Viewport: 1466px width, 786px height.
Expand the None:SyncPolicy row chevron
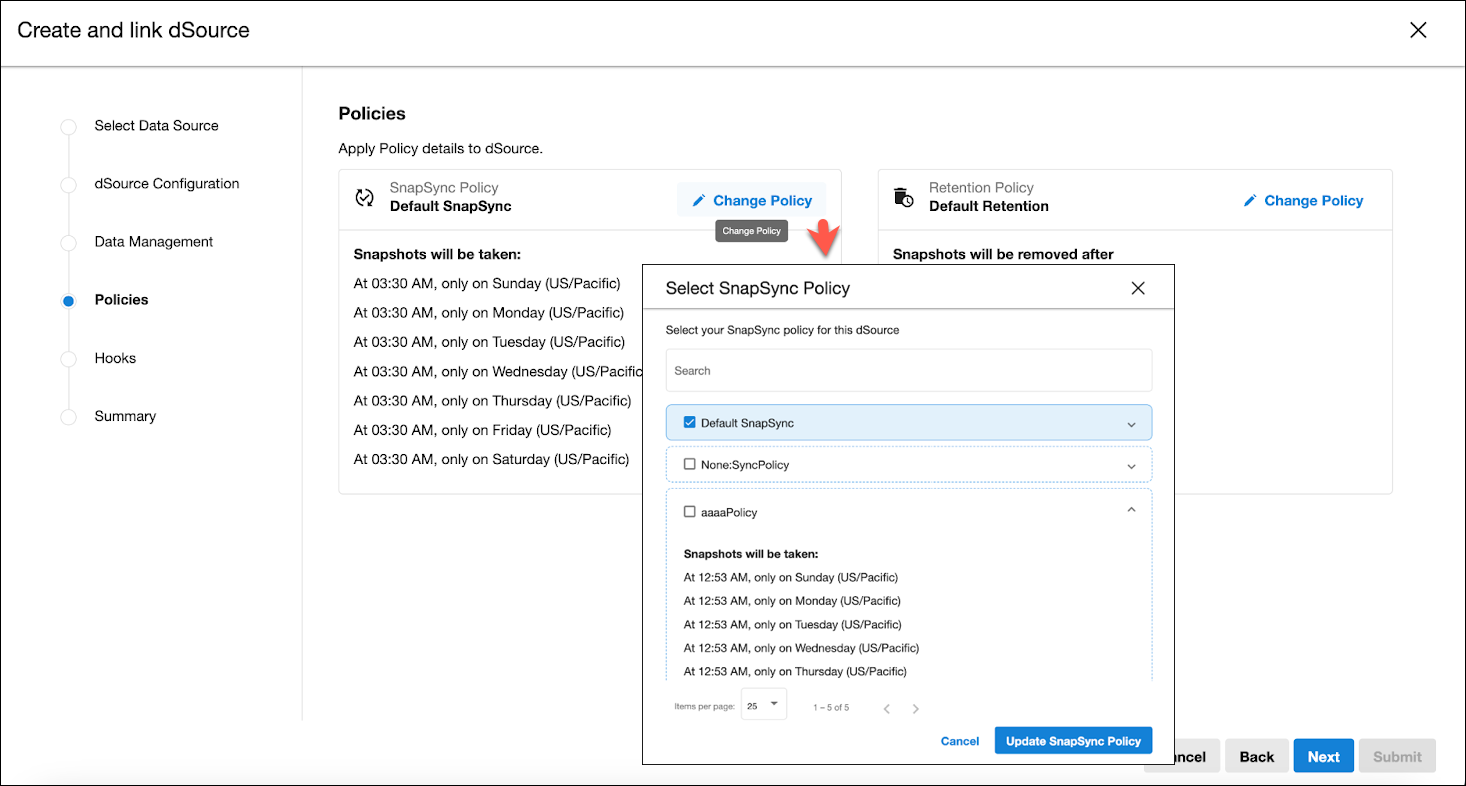click(x=1131, y=466)
